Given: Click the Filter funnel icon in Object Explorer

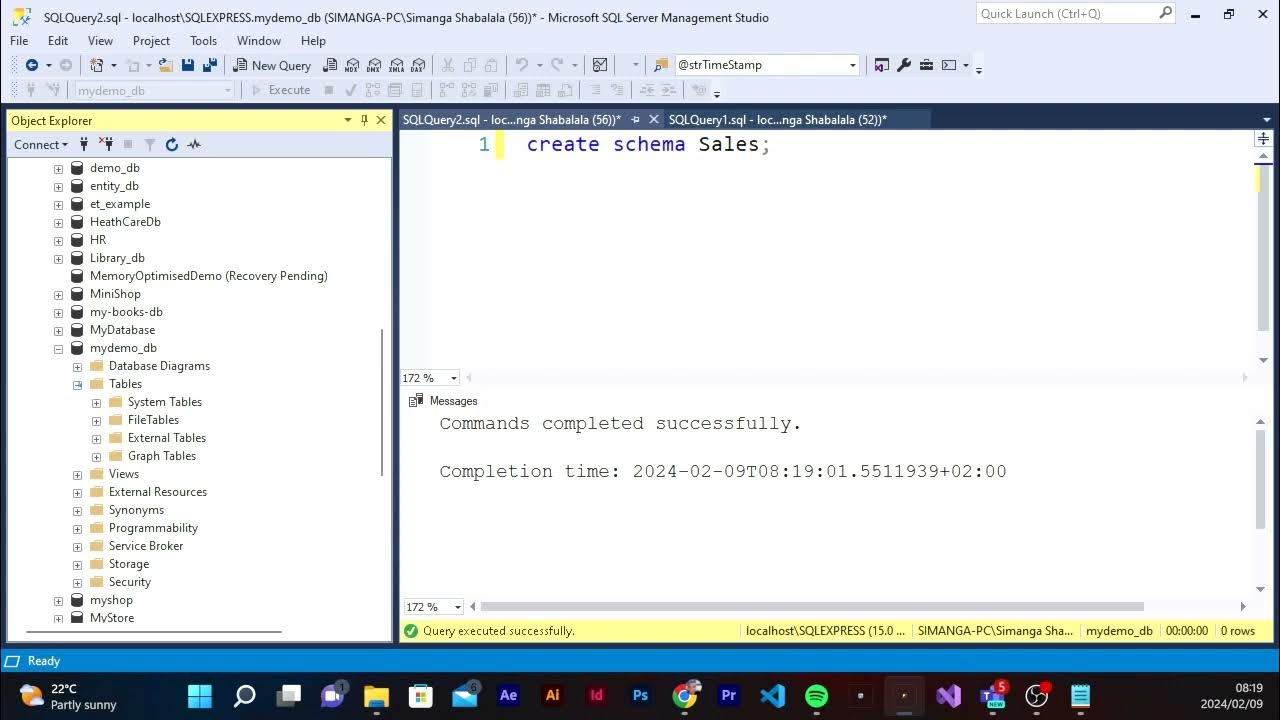Looking at the screenshot, I should coord(150,144).
